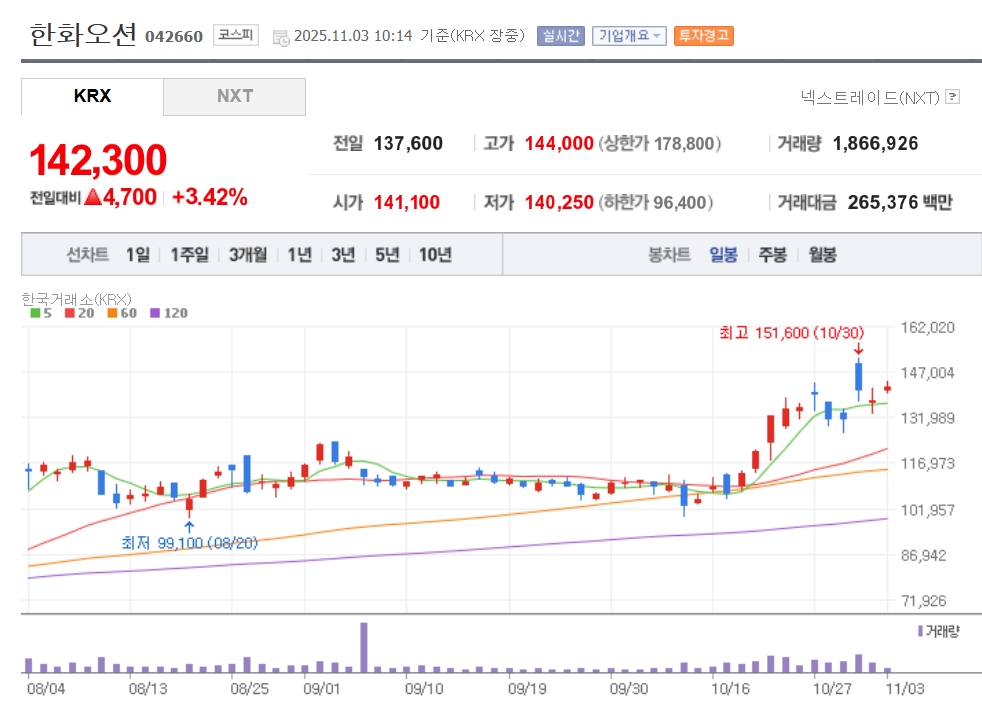
Task: Select the 10년 line chart period
Action: (435, 255)
